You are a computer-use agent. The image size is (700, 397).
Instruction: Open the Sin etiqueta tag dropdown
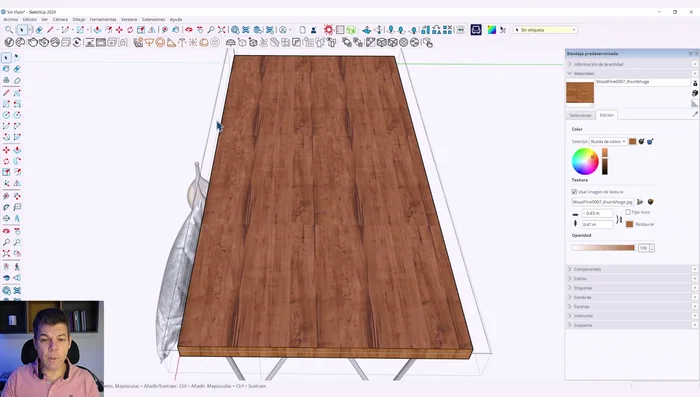pos(545,30)
